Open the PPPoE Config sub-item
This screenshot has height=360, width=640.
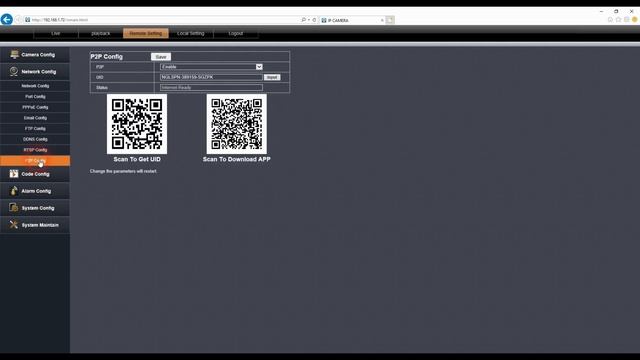point(35,107)
